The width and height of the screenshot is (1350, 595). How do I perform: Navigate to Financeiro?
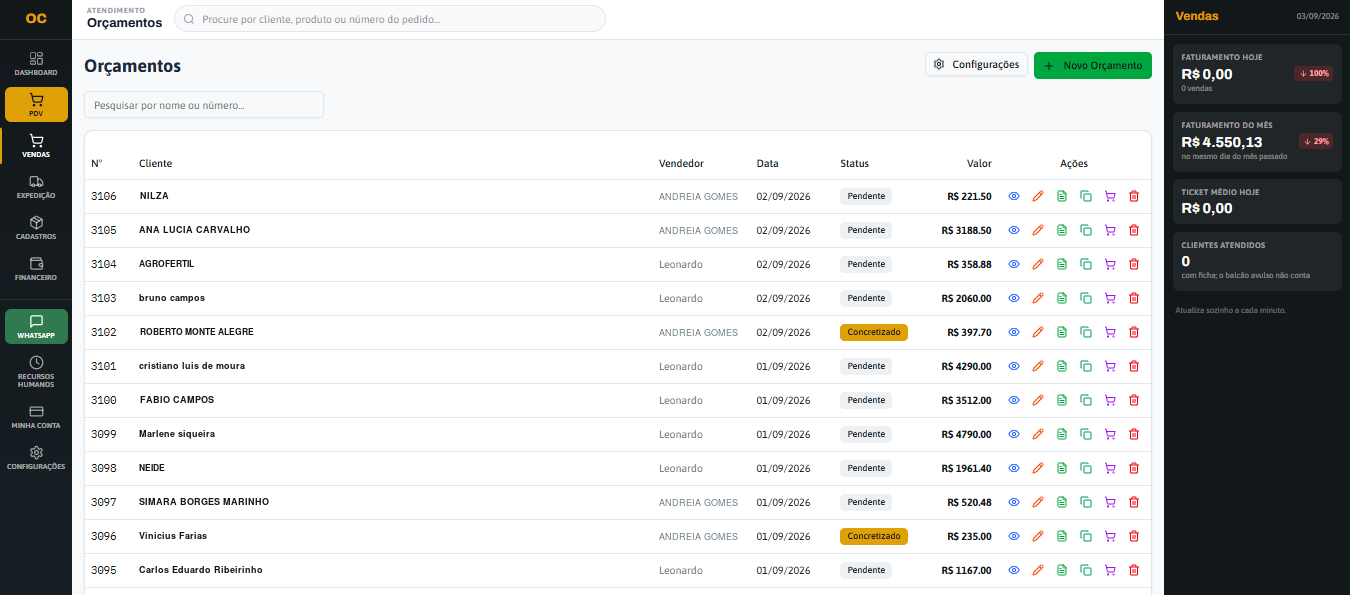tap(36, 269)
